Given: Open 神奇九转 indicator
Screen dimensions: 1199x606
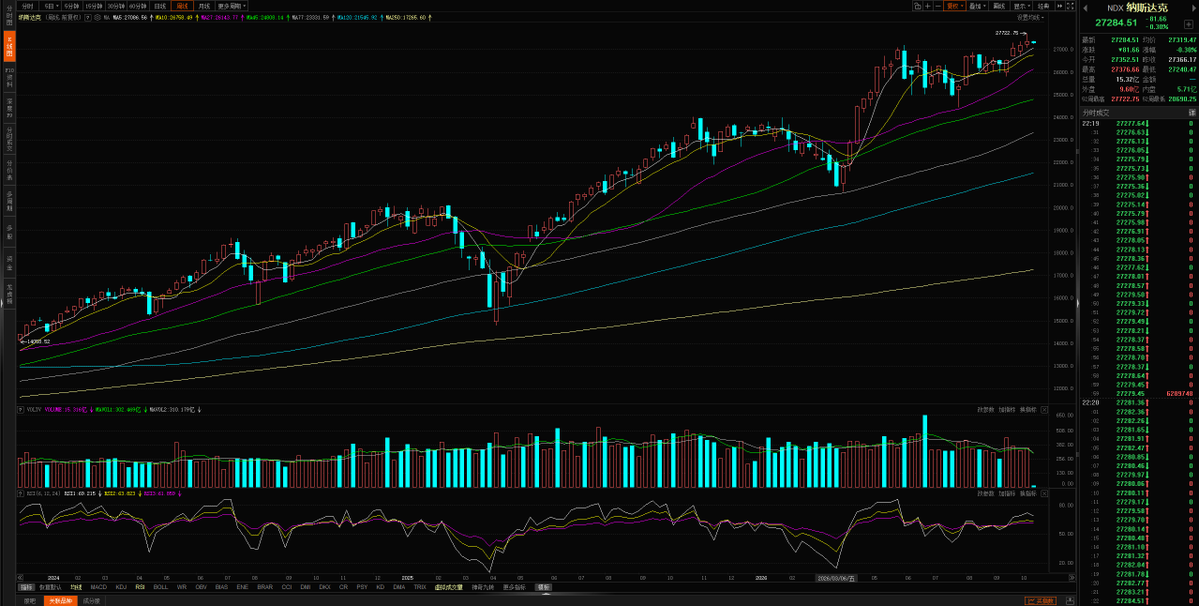Looking at the screenshot, I should pyautogui.click(x=483, y=587).
